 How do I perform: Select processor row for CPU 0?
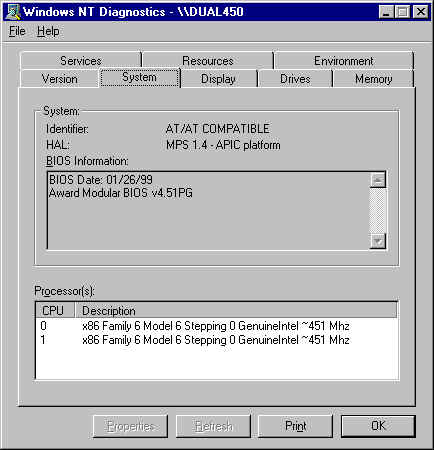pos(217,326)
